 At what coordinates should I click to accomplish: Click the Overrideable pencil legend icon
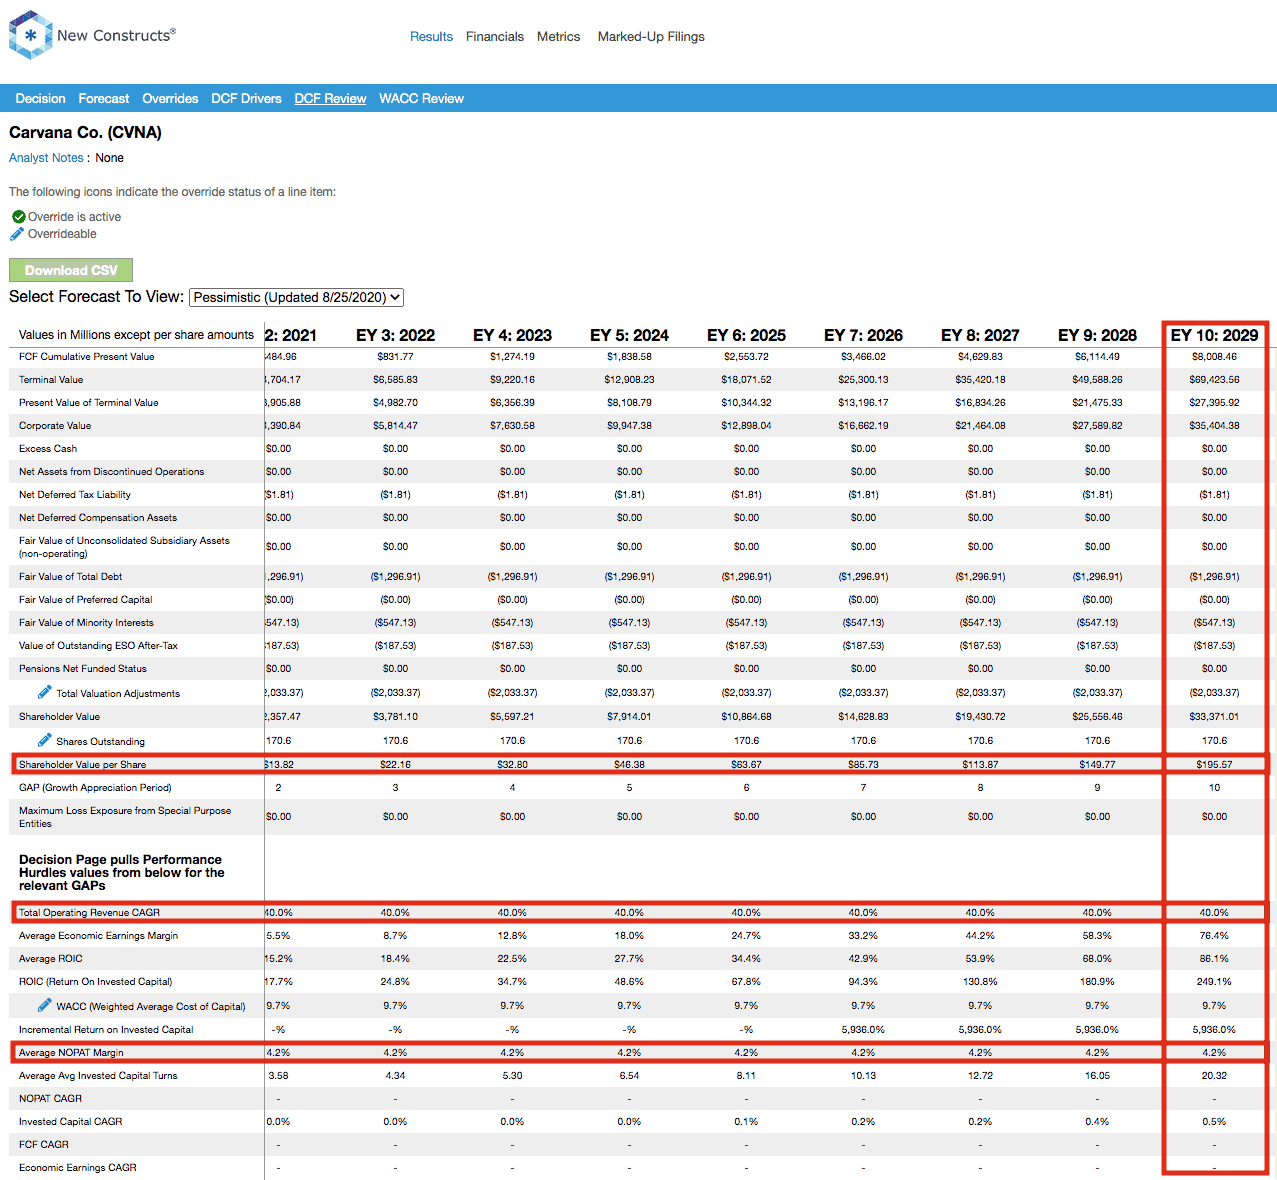[17, 234]
